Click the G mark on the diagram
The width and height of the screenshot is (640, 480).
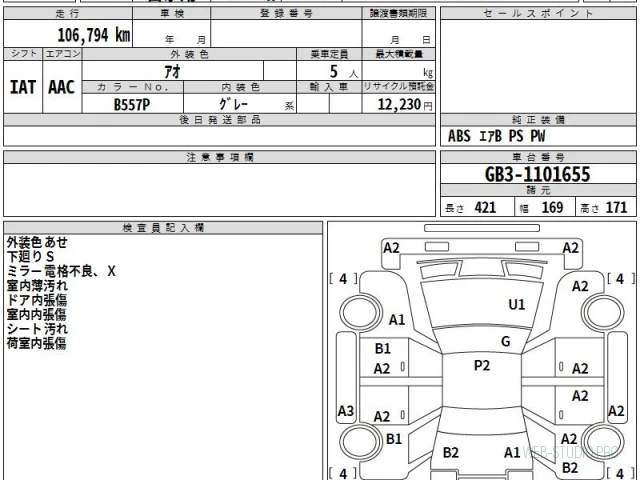pyautogui.click(x=506, y=341)
